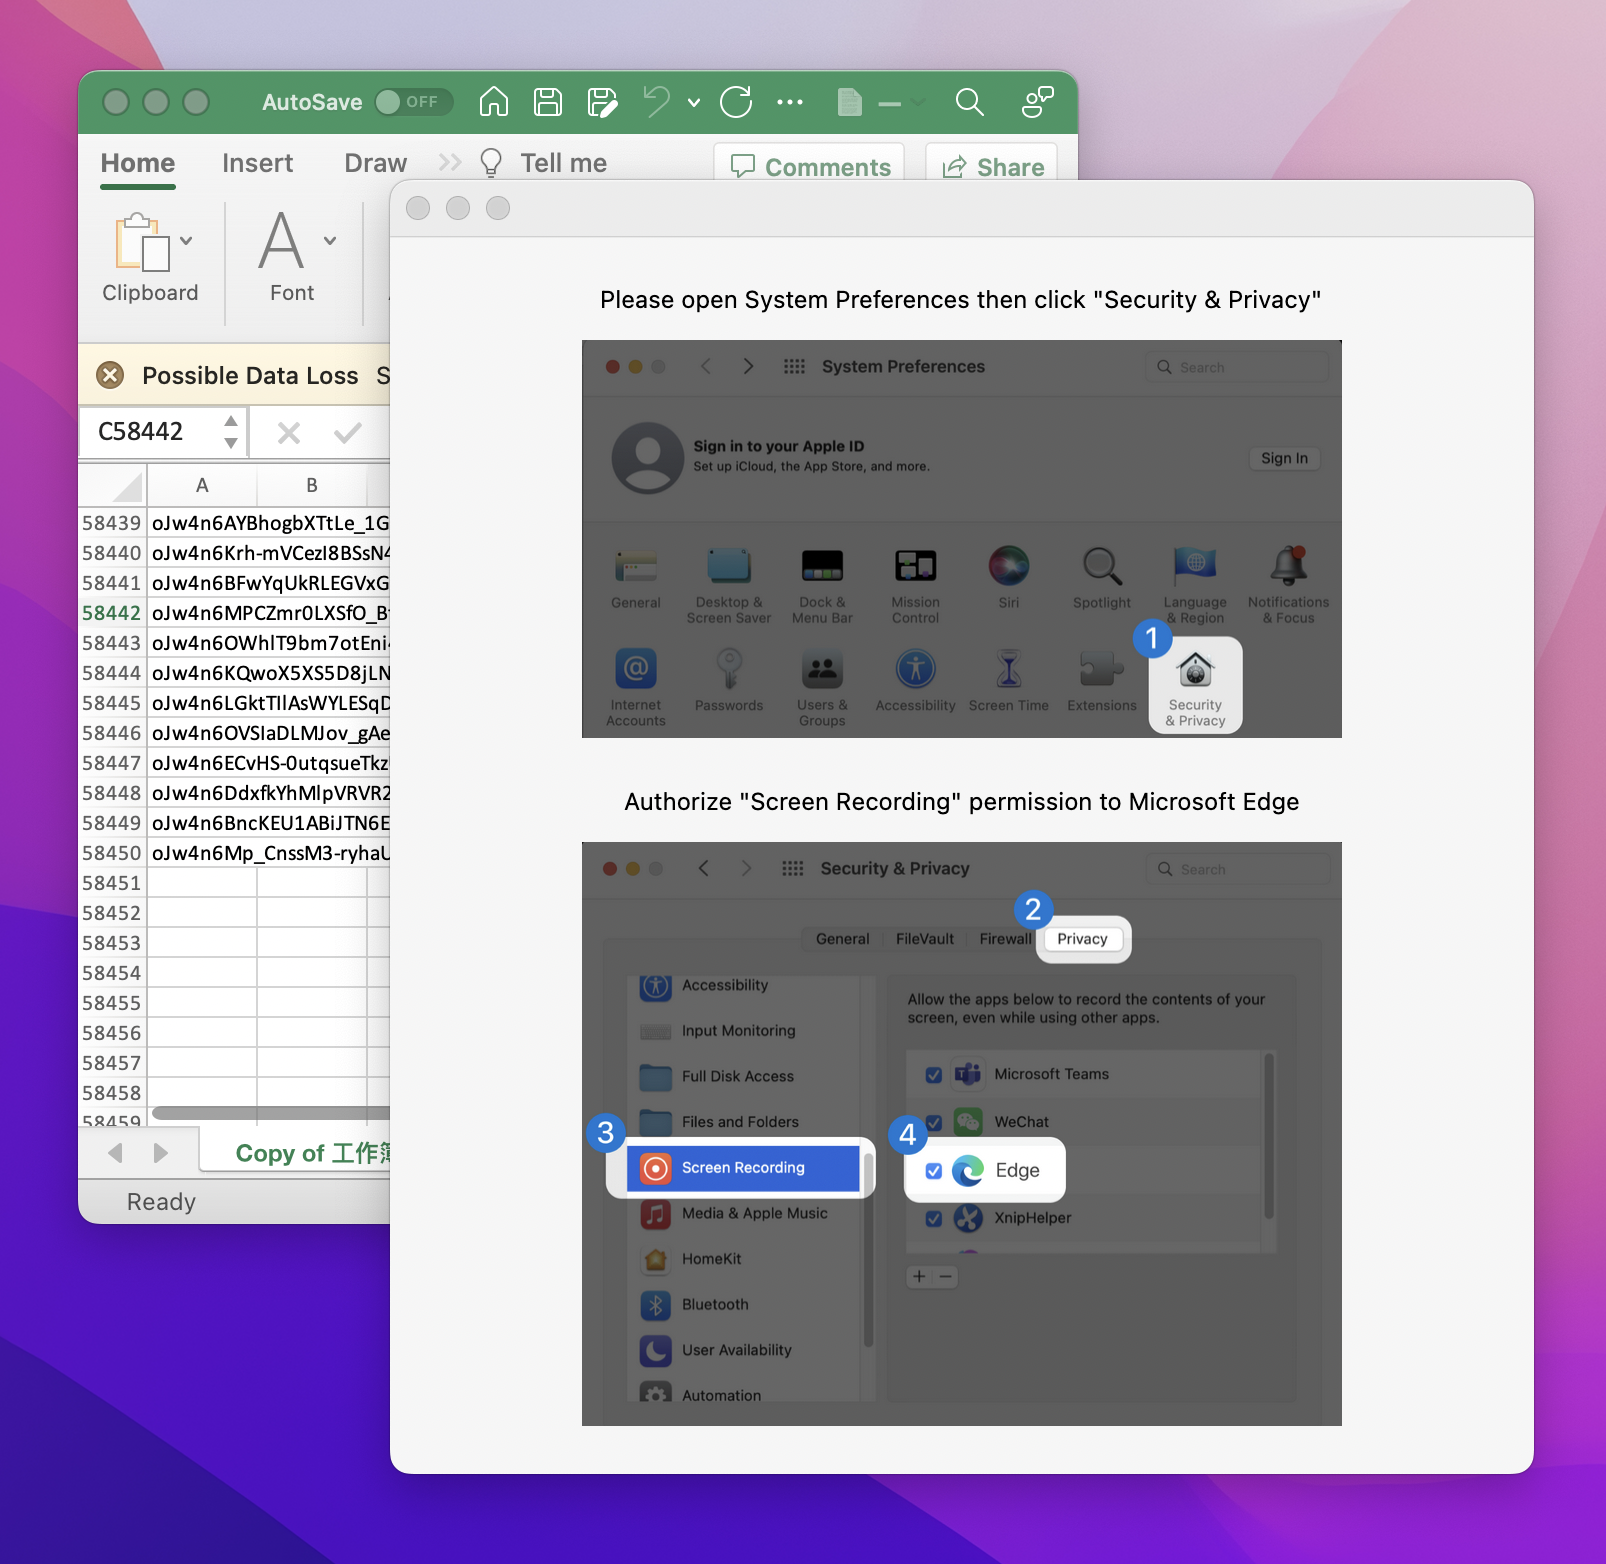This screenshot has height=1564, width=1606.
Task: Click the highlighted Privacy tab in image
Action: click(1083, 939)
